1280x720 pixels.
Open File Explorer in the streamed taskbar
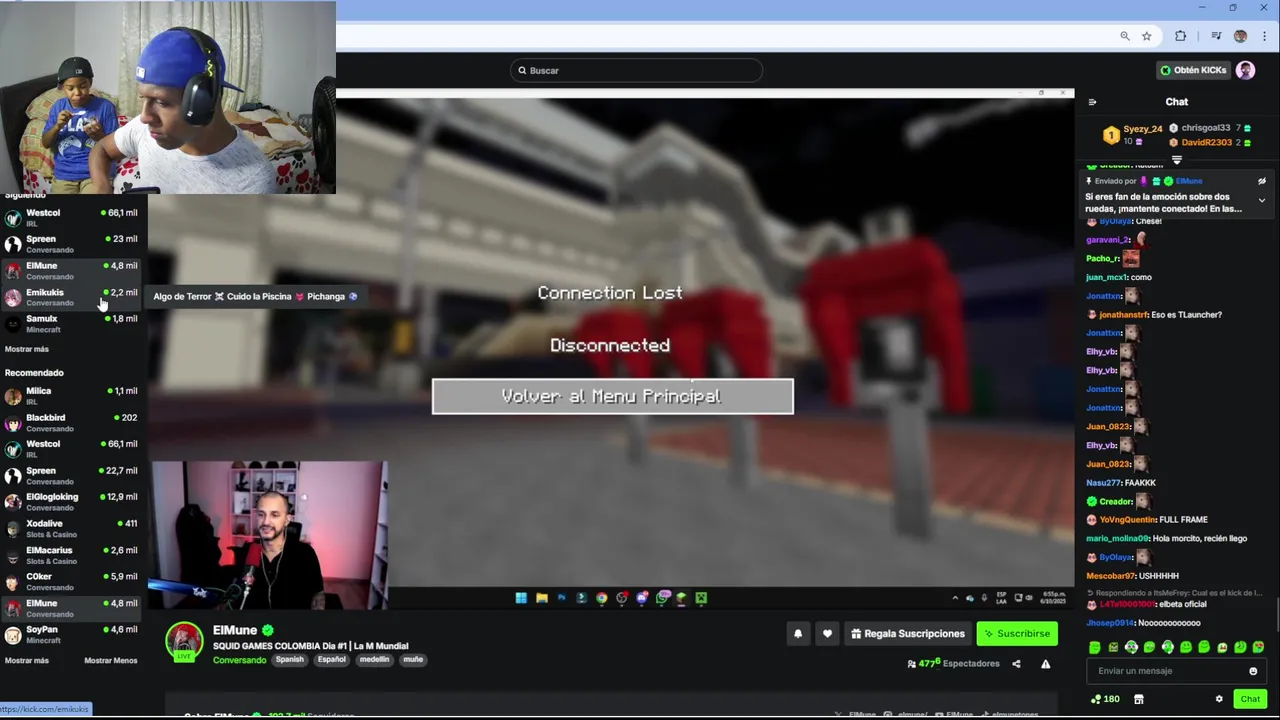pos(541,598)
